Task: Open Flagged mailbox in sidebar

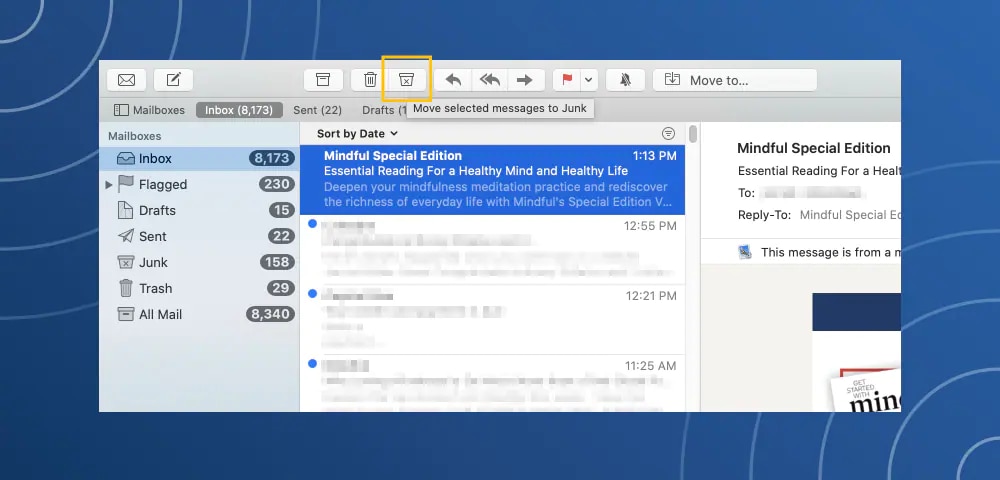Action: pos(199,184)
